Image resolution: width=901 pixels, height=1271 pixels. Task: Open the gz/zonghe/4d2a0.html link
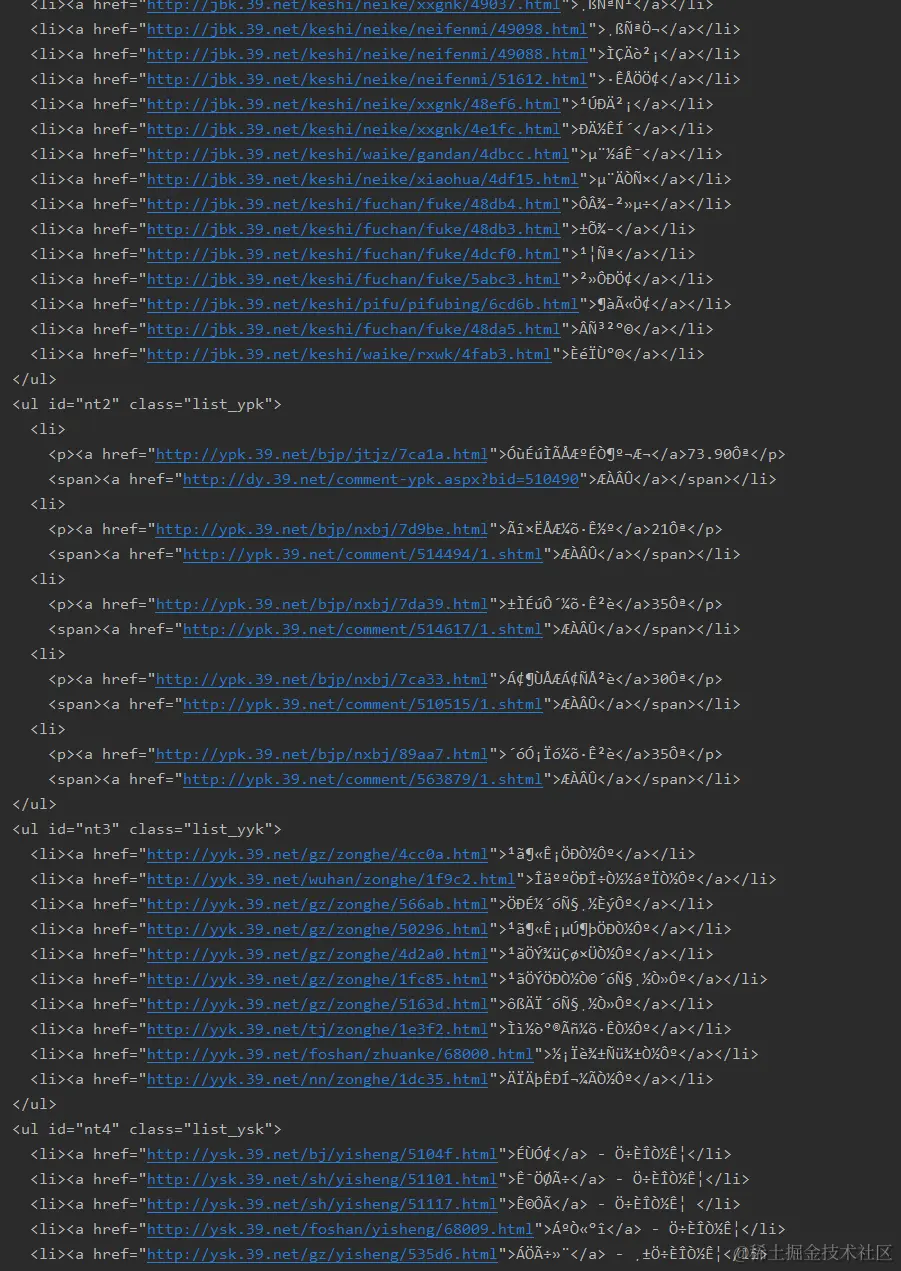point(318,954)
